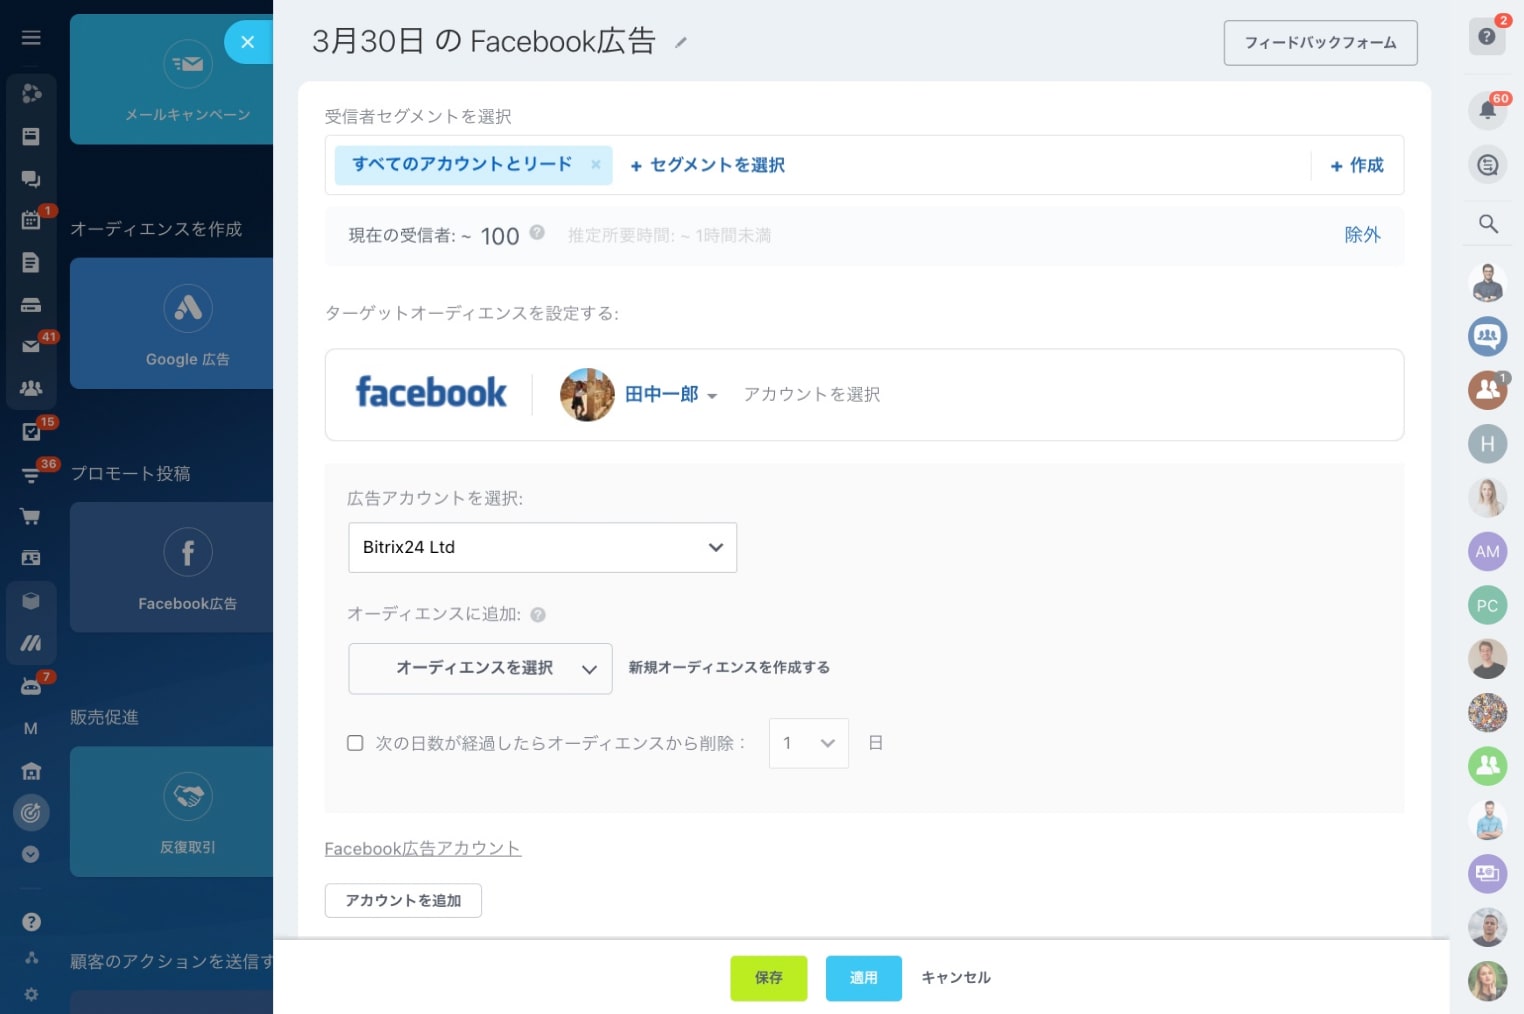Open the PC avatar chat
The width and height of the screenshot is (1524, 1014).
click(1488, 606)
